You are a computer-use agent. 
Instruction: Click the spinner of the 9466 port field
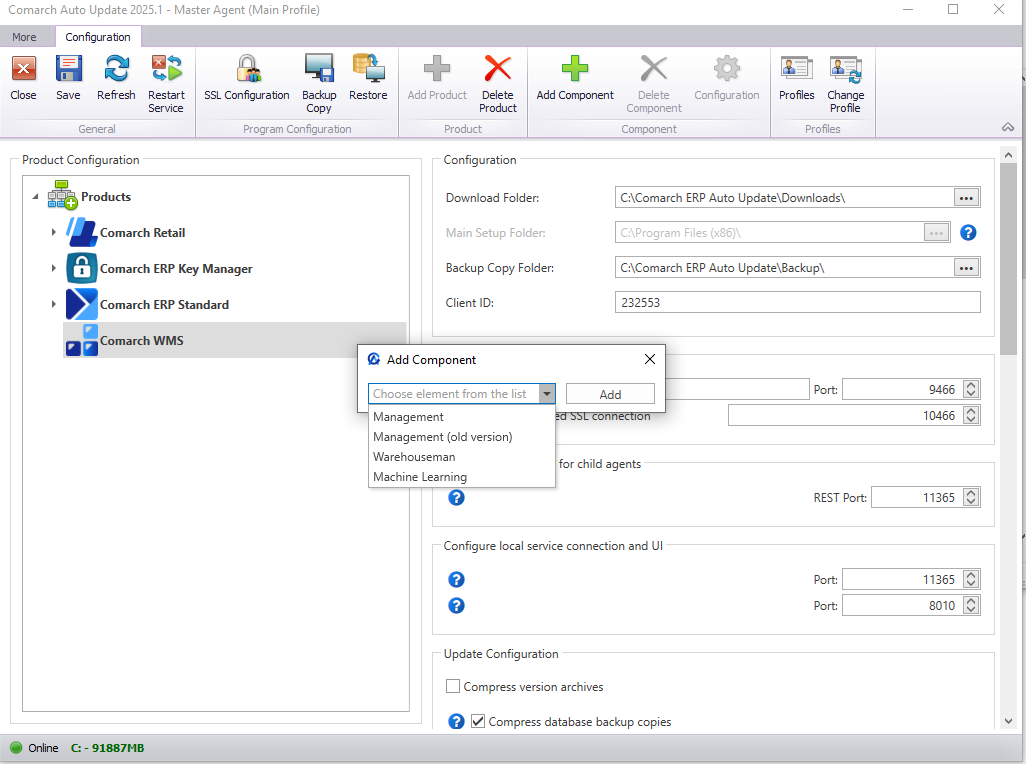[971, 390]
